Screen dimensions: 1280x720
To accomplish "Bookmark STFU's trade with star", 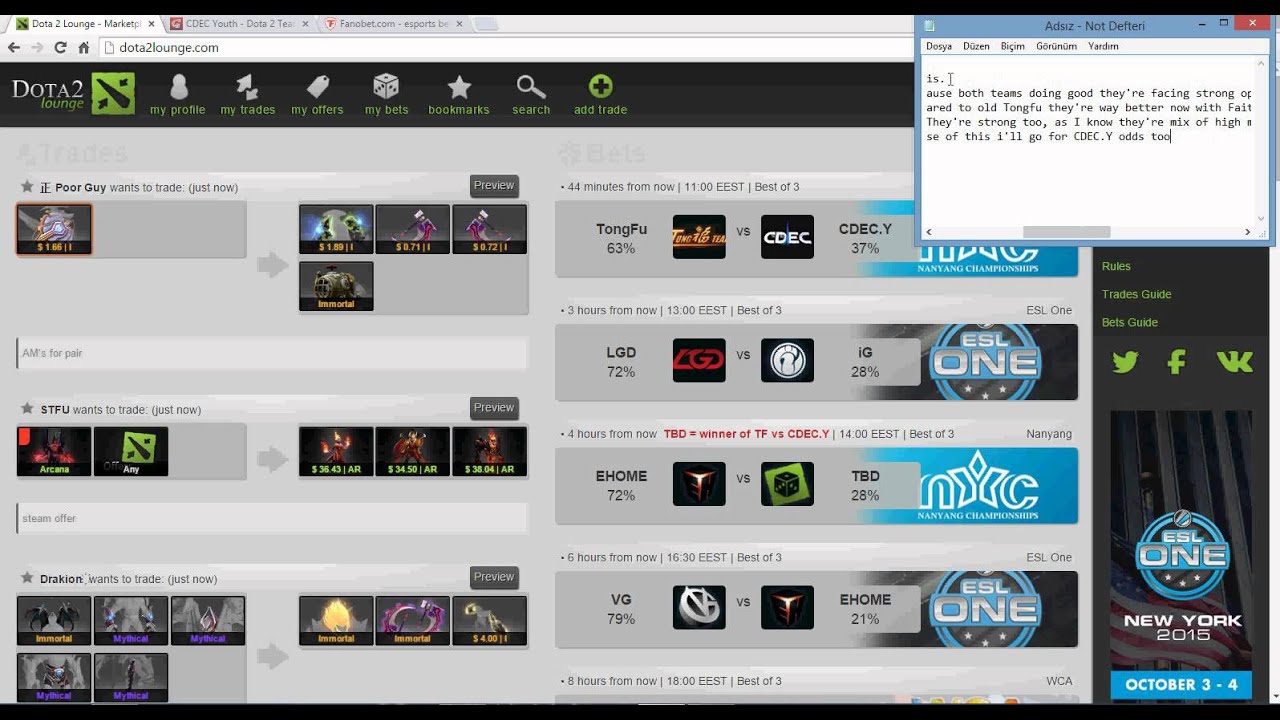I will (x=27, y=409).
